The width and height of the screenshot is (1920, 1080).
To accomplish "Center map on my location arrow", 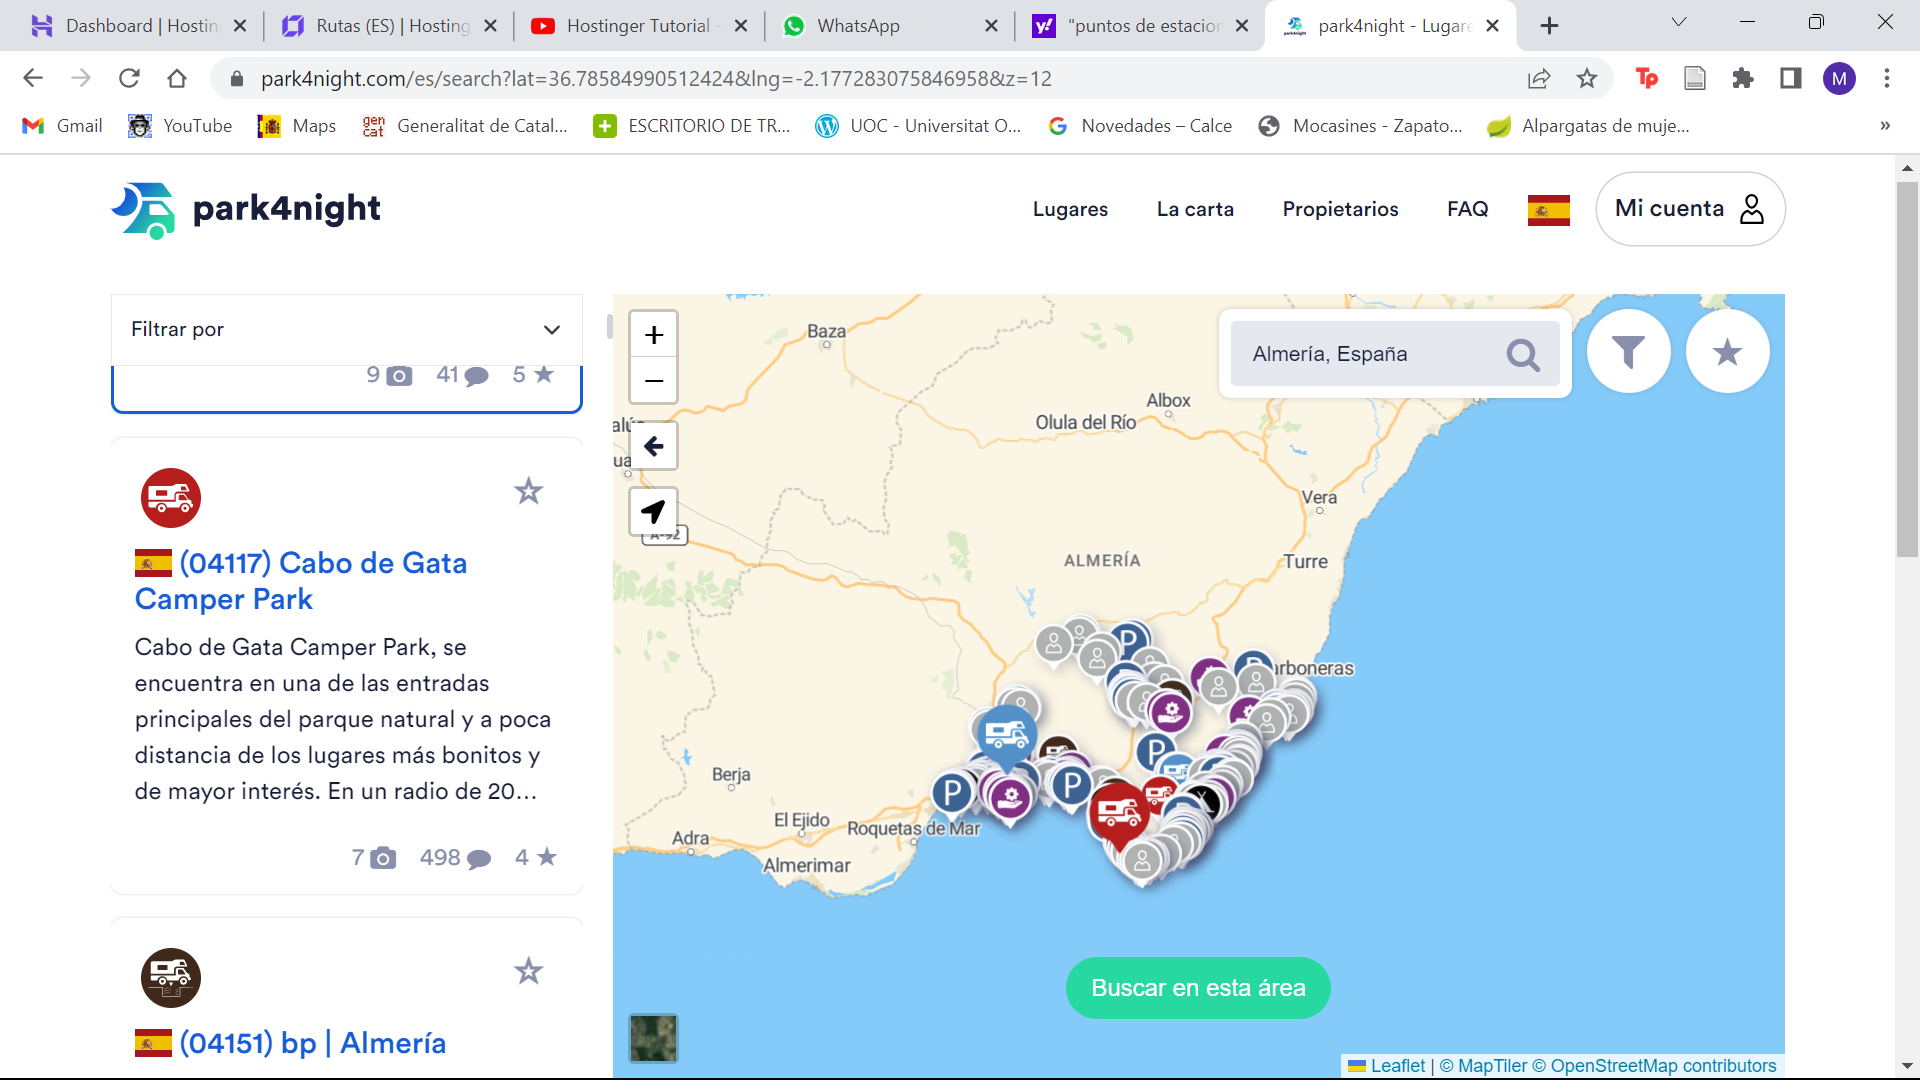I will [654, 512].
